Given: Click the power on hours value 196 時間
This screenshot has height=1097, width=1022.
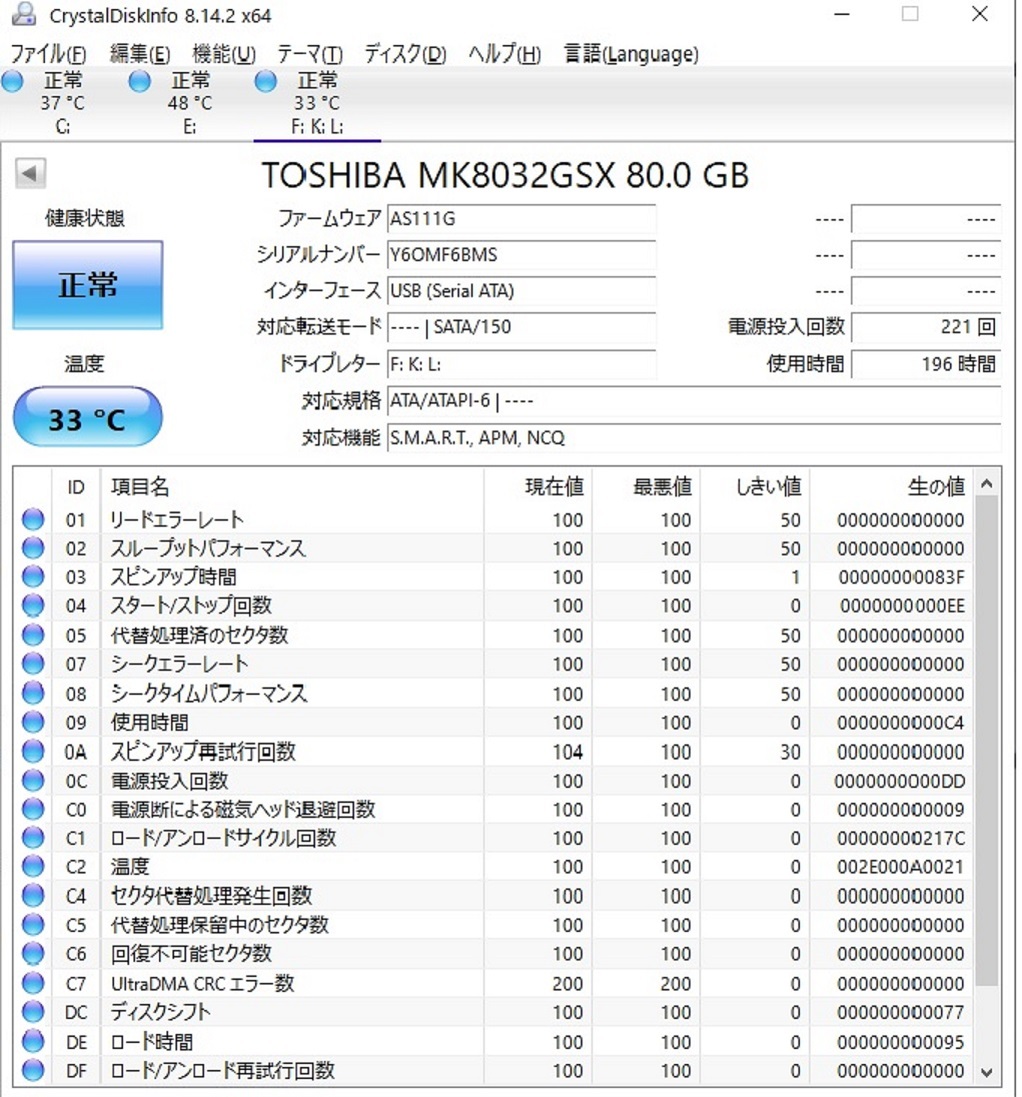Looking at the screenshot, I should [926, 364].
